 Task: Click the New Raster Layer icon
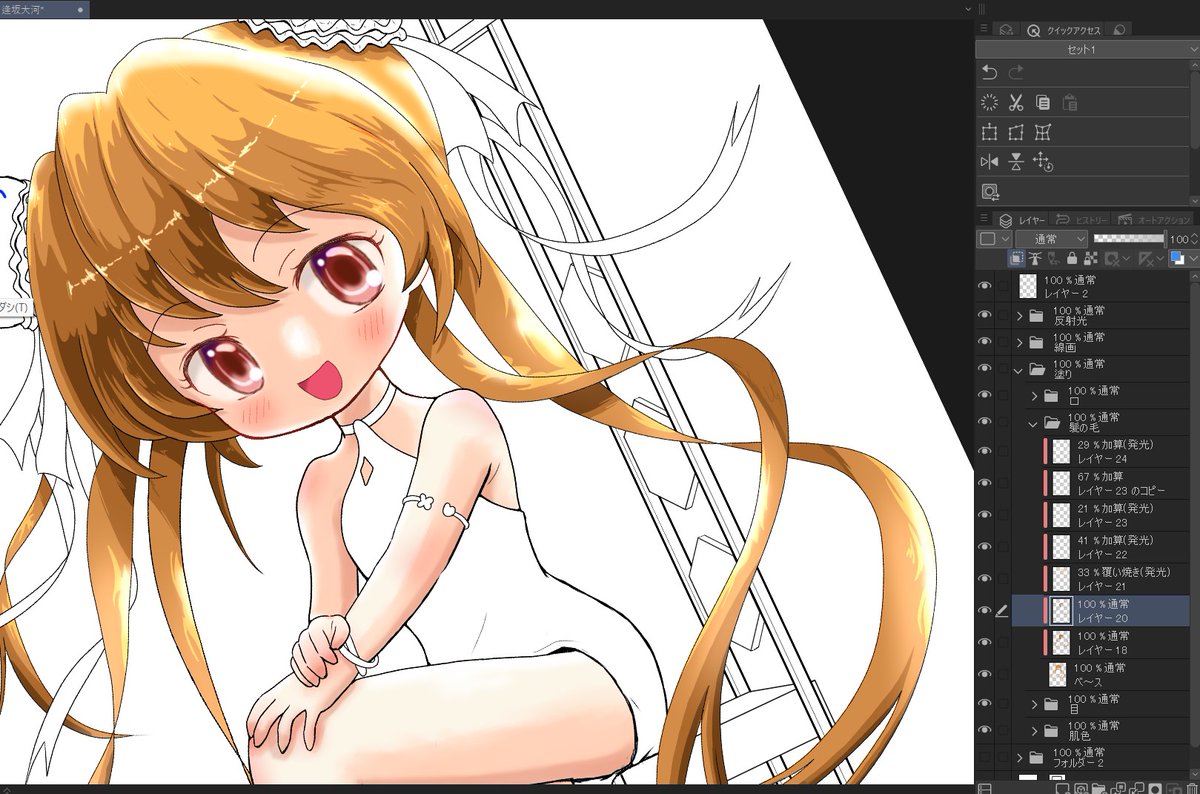(x=1062, y=788)
